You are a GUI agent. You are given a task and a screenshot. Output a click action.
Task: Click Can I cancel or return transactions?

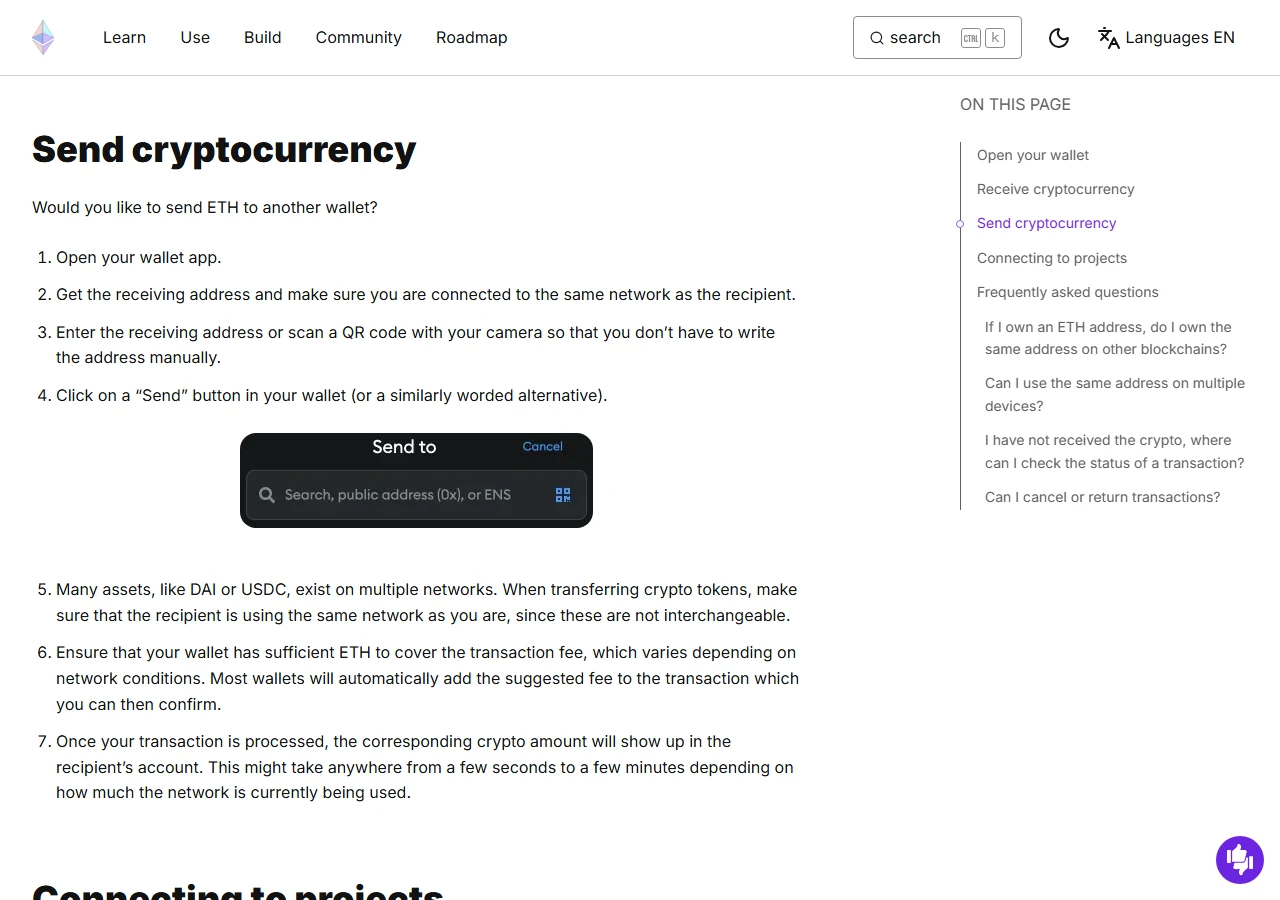coord(1103,497)
